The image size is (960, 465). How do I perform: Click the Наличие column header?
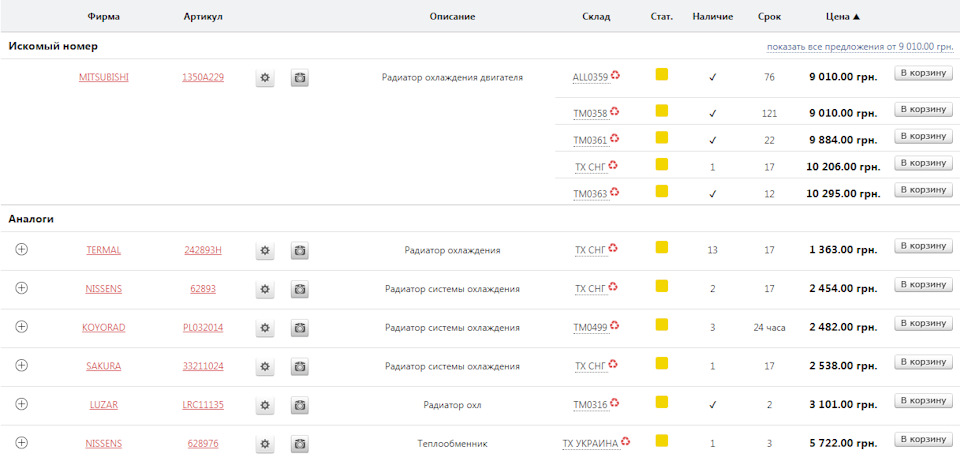tap(713, 17)
